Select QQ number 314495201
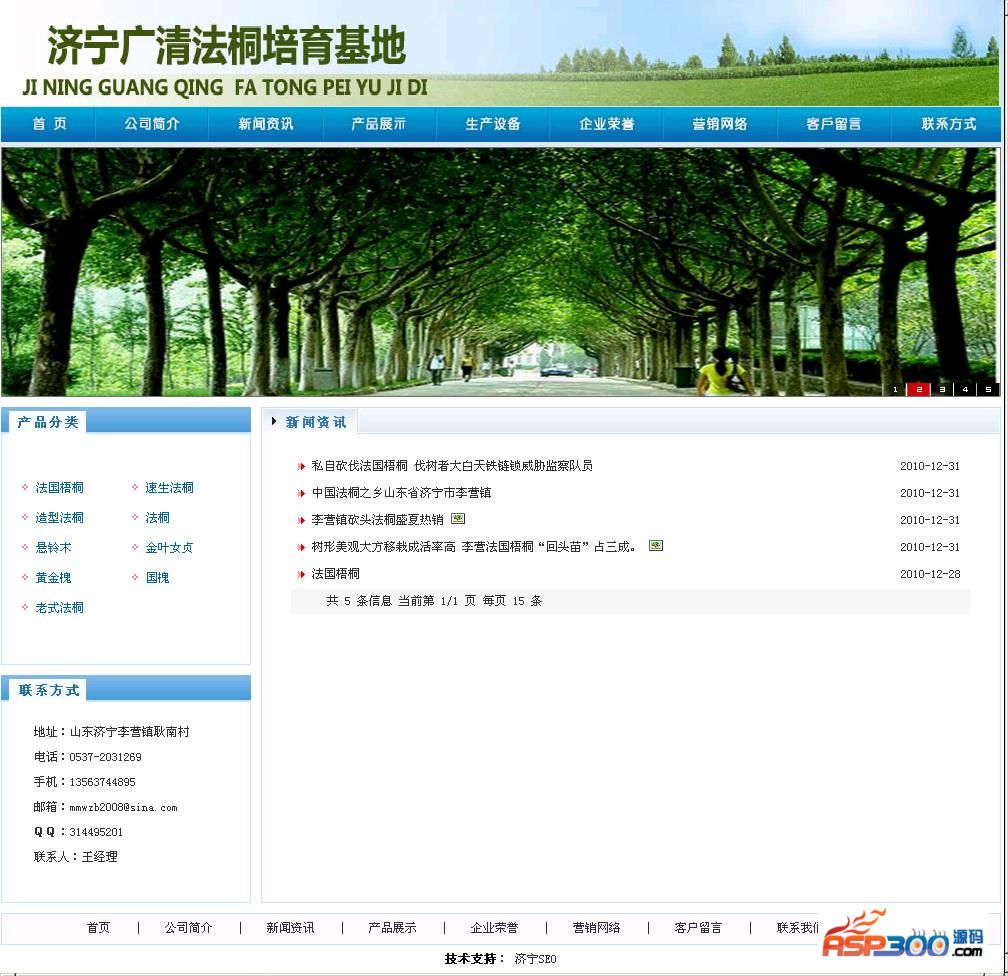The image size is (1008, 976). [x=96, y=832]
